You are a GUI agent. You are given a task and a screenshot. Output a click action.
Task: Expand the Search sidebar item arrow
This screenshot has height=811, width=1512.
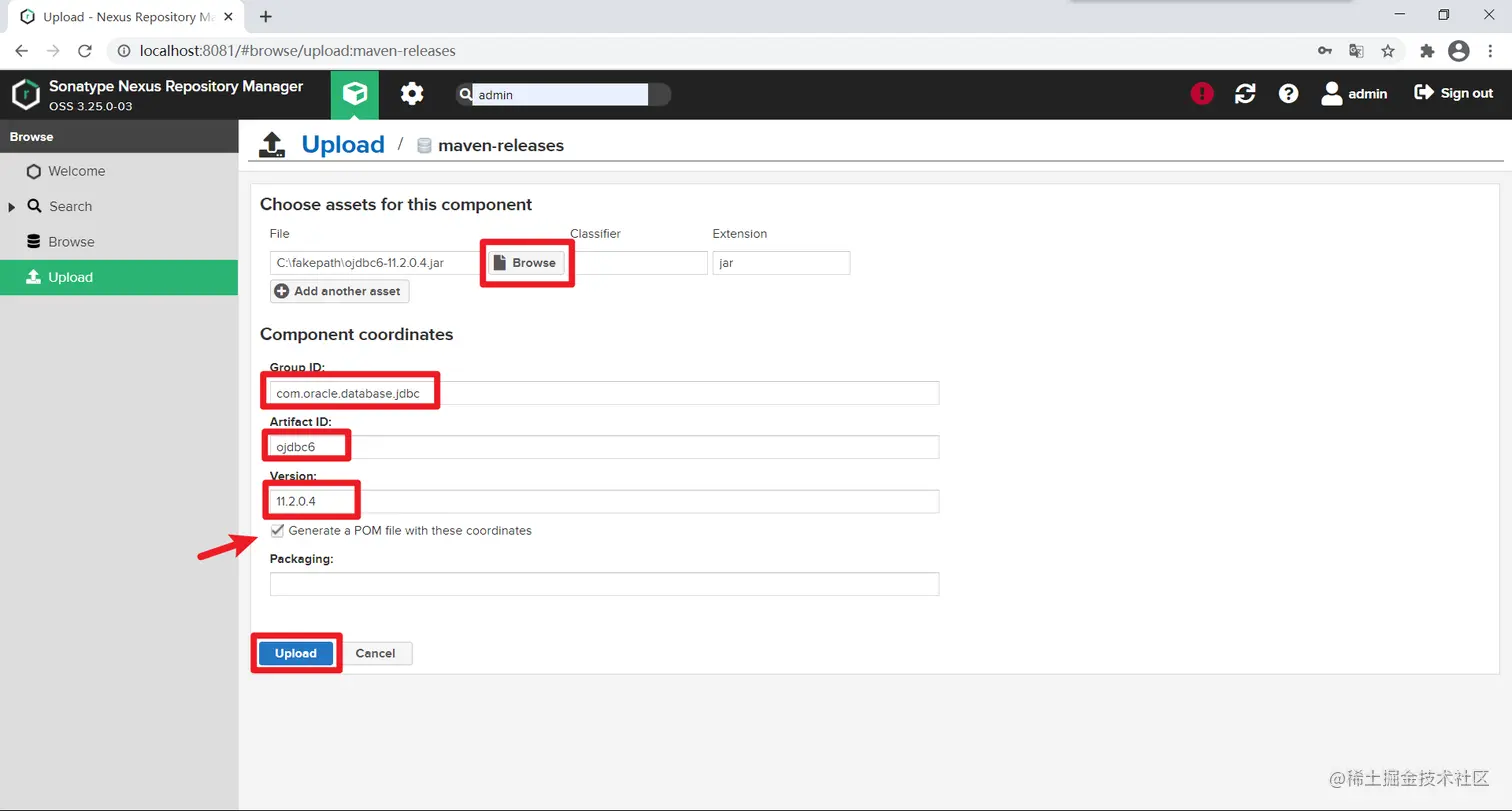coord(12,207)
